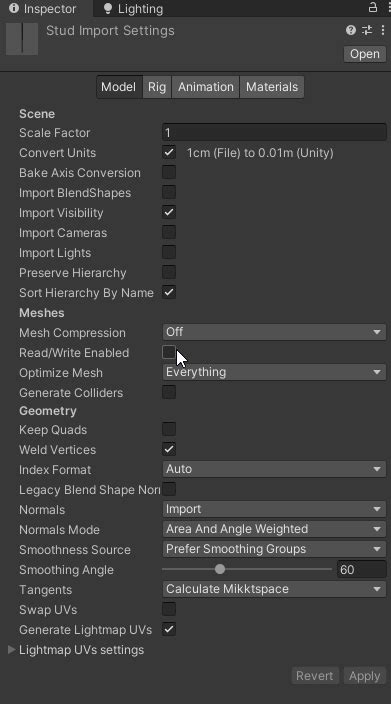Enable Read/Write Enabled checkbox
Image resolution: width=391 pixels, height=704 pixels.
point(169,352)
